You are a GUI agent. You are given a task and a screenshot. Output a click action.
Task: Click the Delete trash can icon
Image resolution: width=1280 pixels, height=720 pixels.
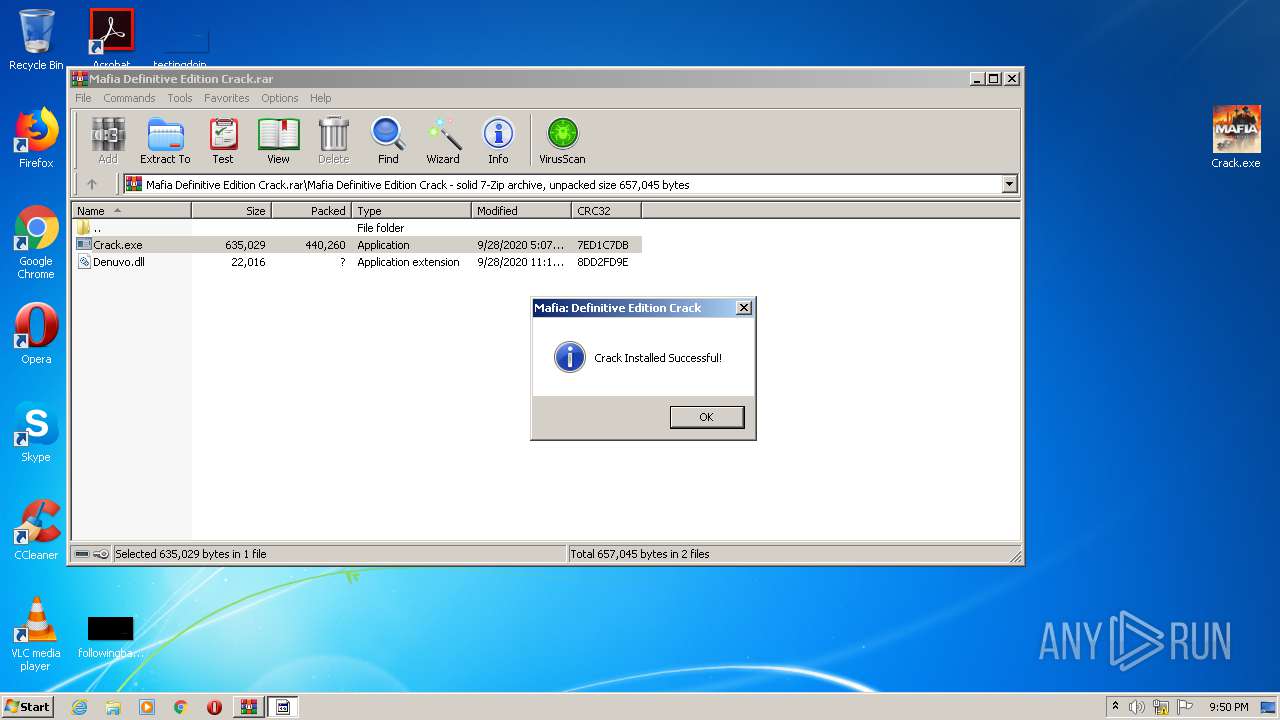click(x=333, y=141)
